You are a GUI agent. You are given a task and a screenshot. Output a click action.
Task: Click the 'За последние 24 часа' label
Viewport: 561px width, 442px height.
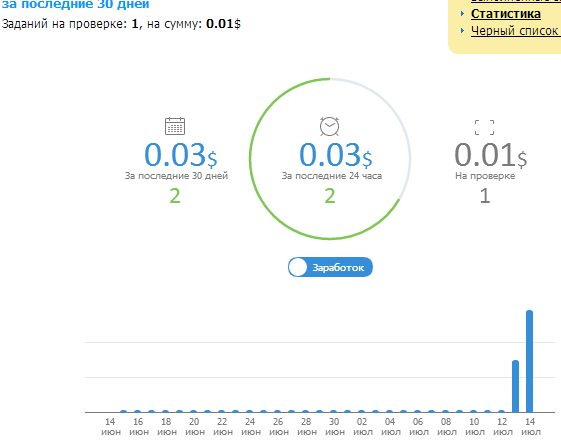(x=332, y=176)
